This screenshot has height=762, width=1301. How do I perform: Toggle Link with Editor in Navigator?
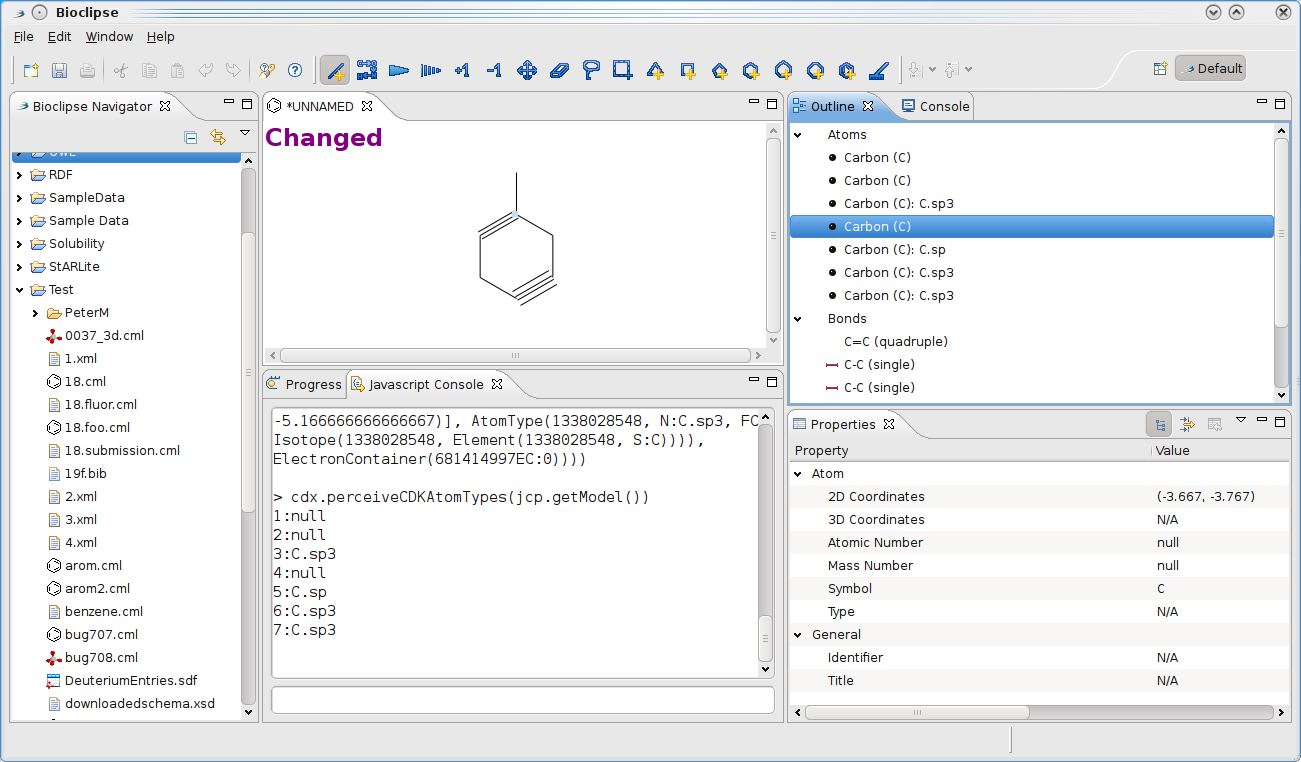coord(218,137)
